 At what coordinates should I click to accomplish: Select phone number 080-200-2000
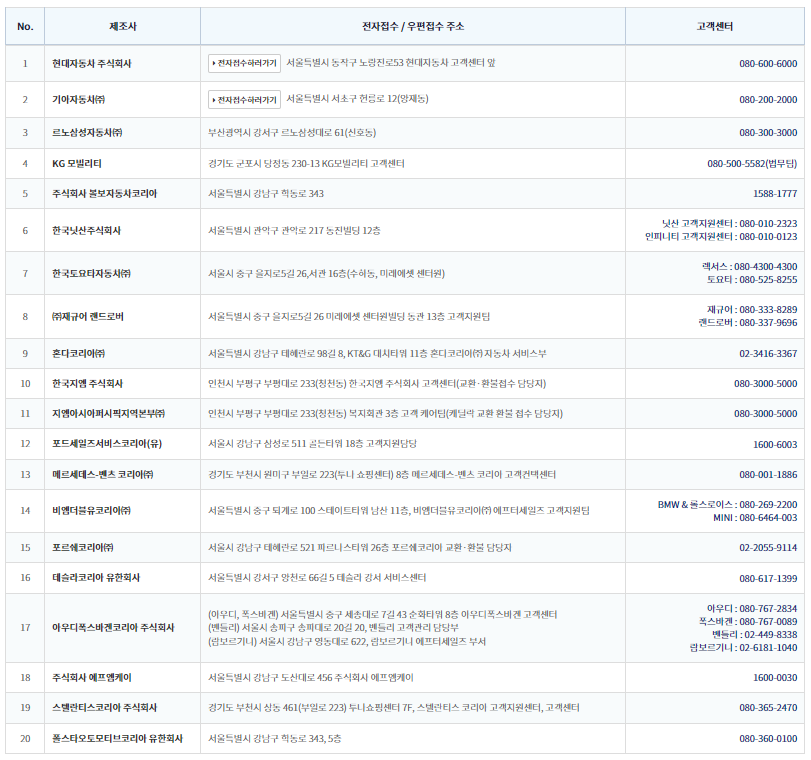tap(768, 100)
